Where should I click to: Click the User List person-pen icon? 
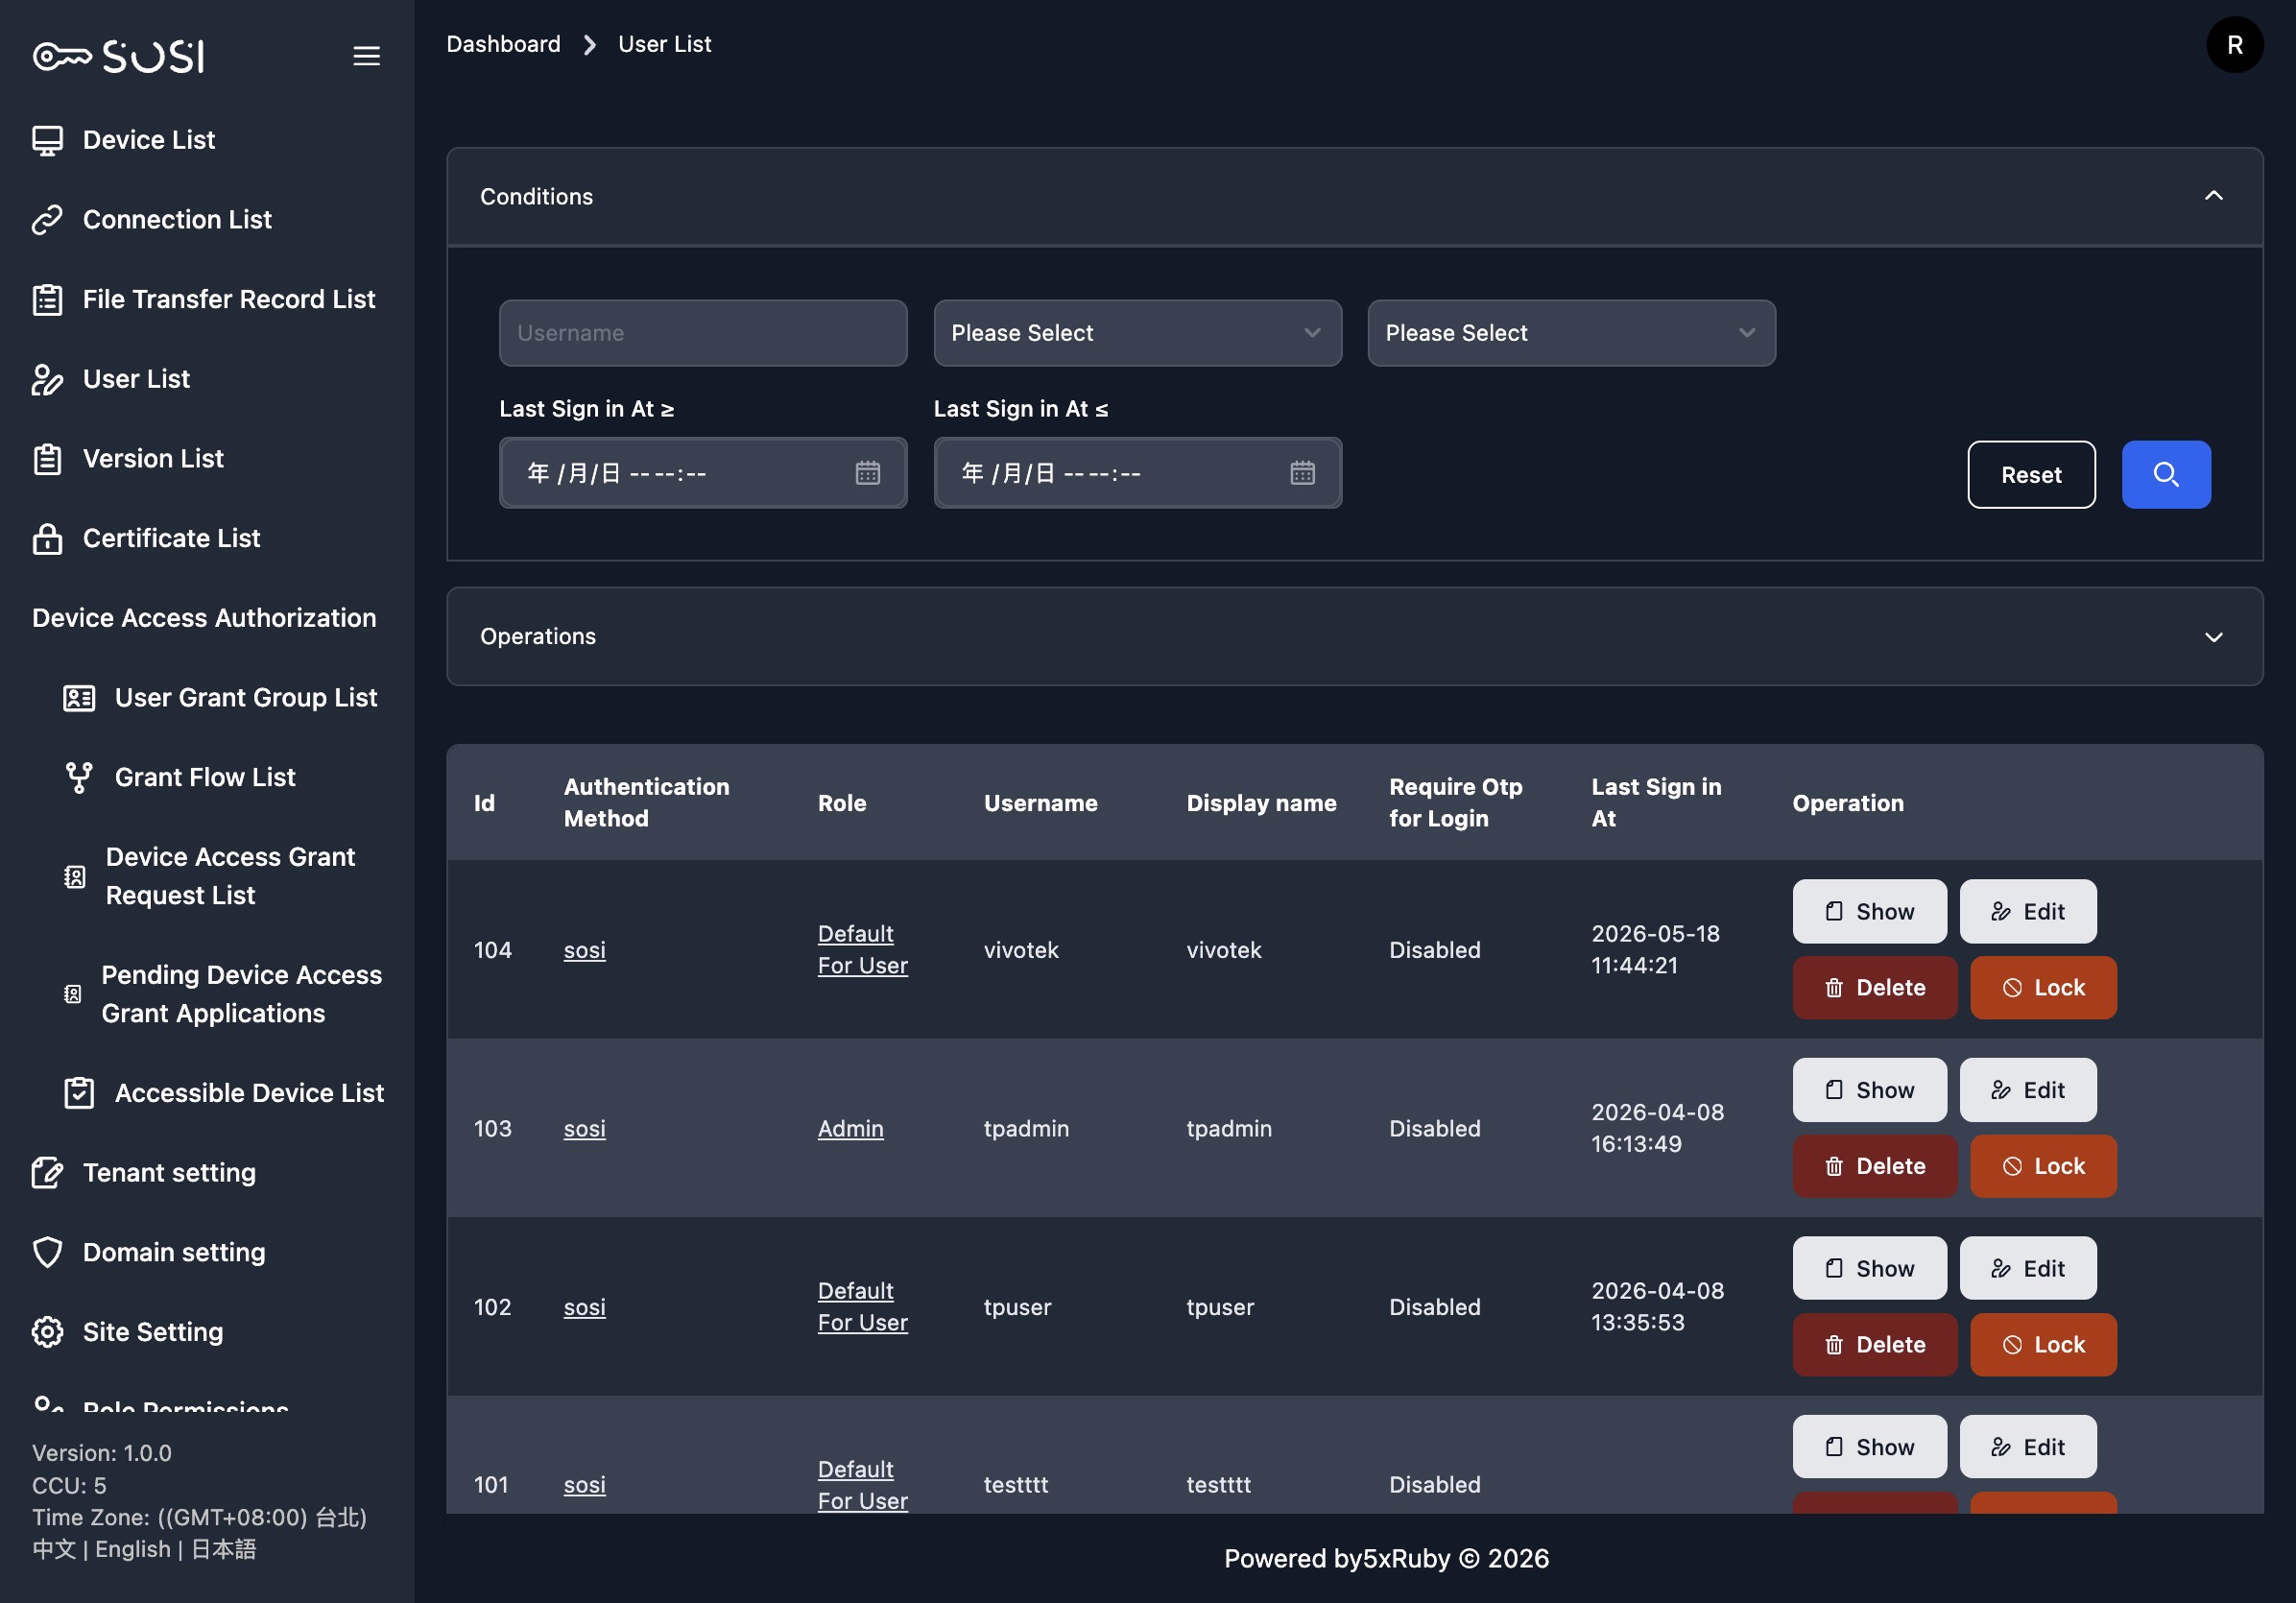coord(47,379)
